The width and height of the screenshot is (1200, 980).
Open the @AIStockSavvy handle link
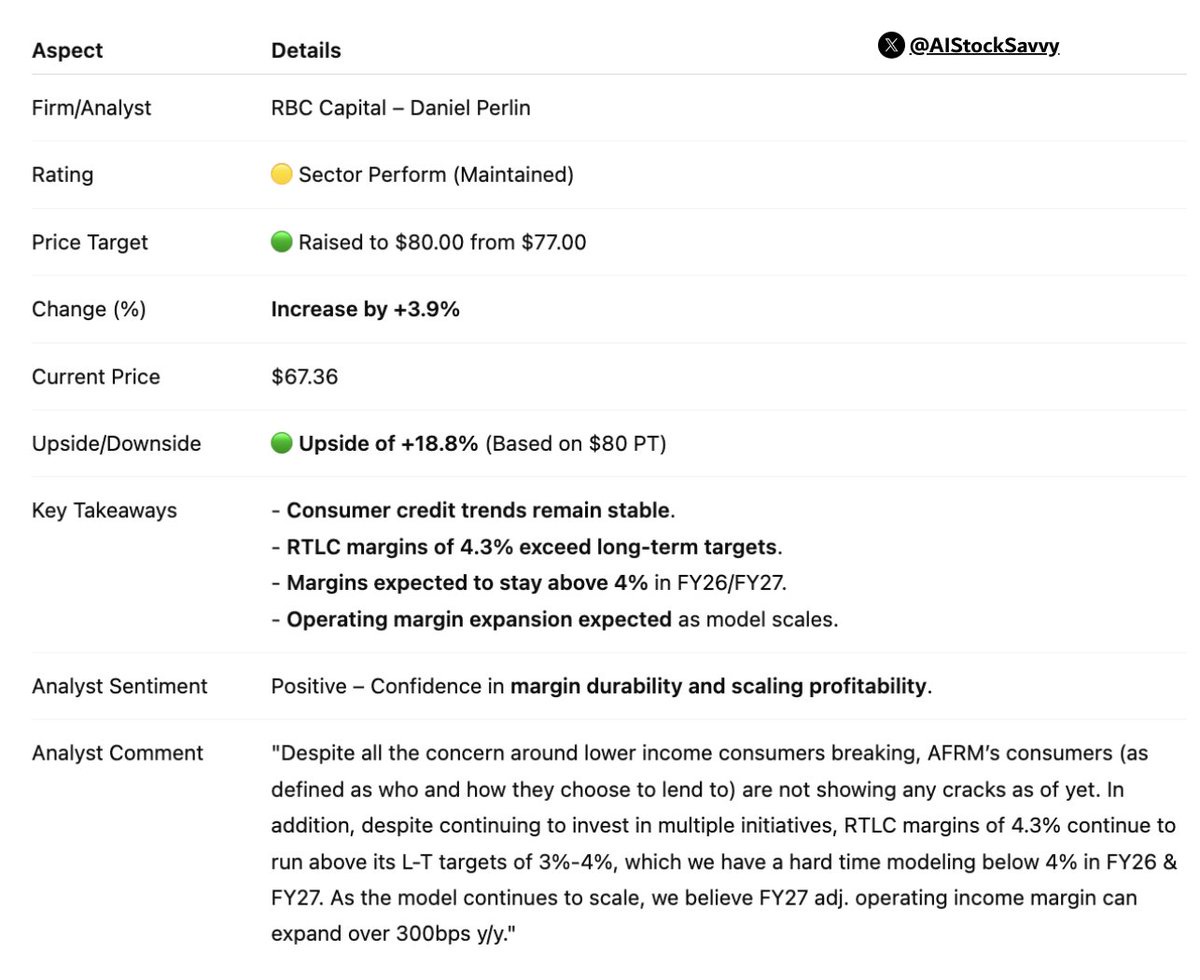[984, 46]
